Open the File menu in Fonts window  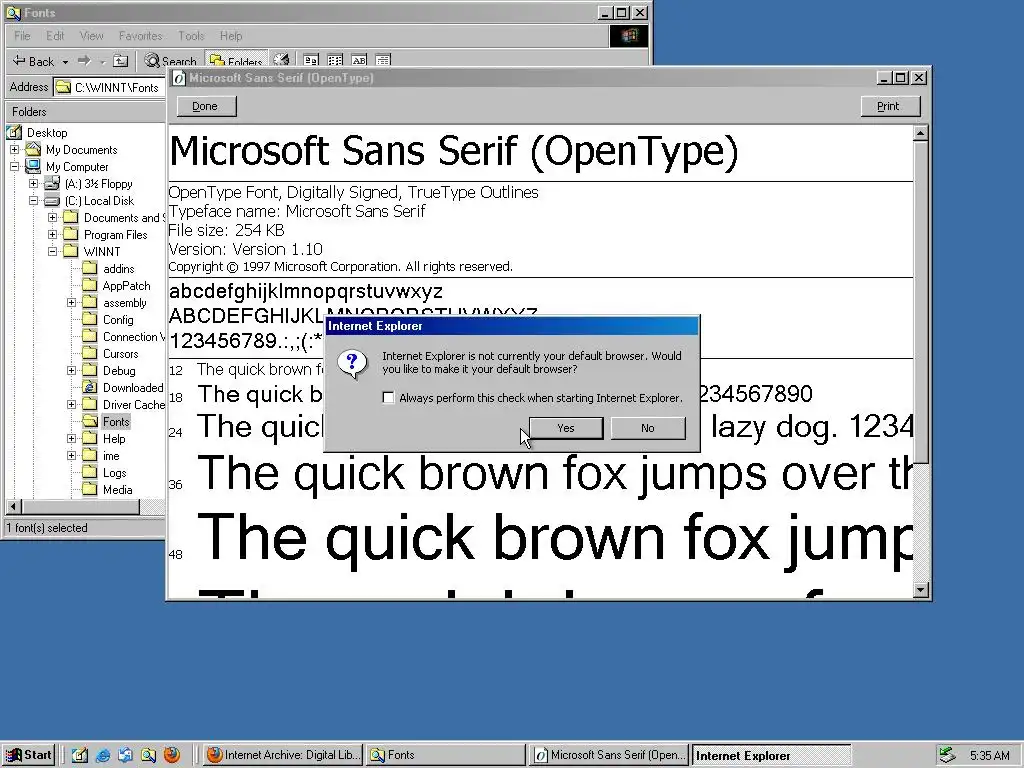coord(22,36)
